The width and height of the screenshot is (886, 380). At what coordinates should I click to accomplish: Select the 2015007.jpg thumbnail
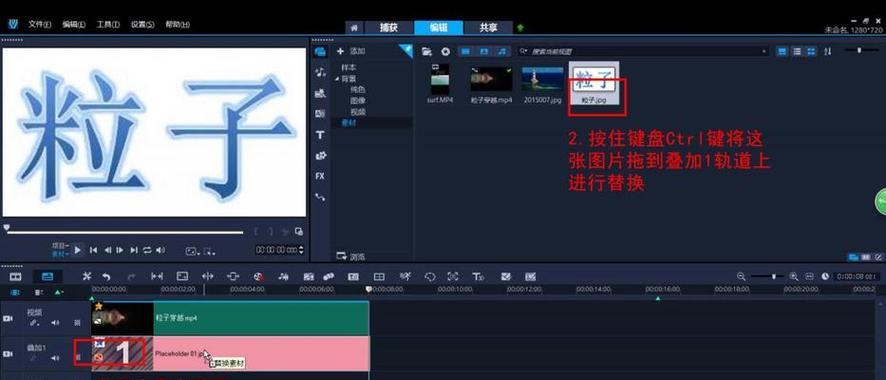(x=542, y=79)
